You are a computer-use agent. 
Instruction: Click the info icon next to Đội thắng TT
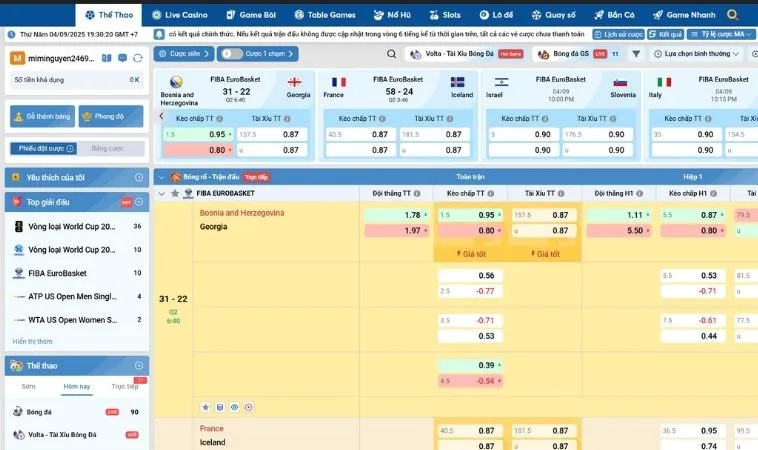[416, 194]
